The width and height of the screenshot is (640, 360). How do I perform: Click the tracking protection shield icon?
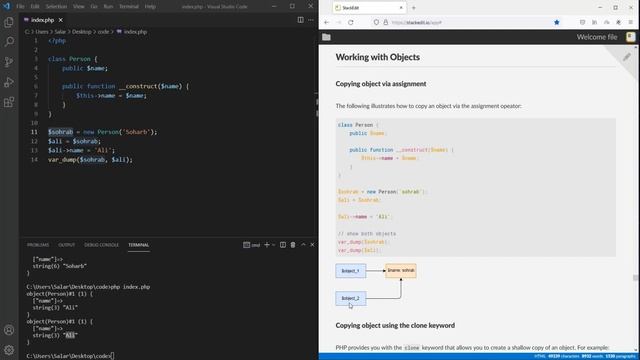pos(376,22)
